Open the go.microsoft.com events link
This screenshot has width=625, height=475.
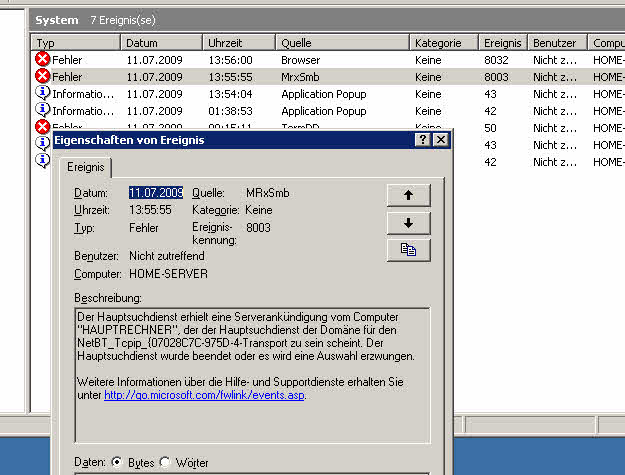(204, 395)
